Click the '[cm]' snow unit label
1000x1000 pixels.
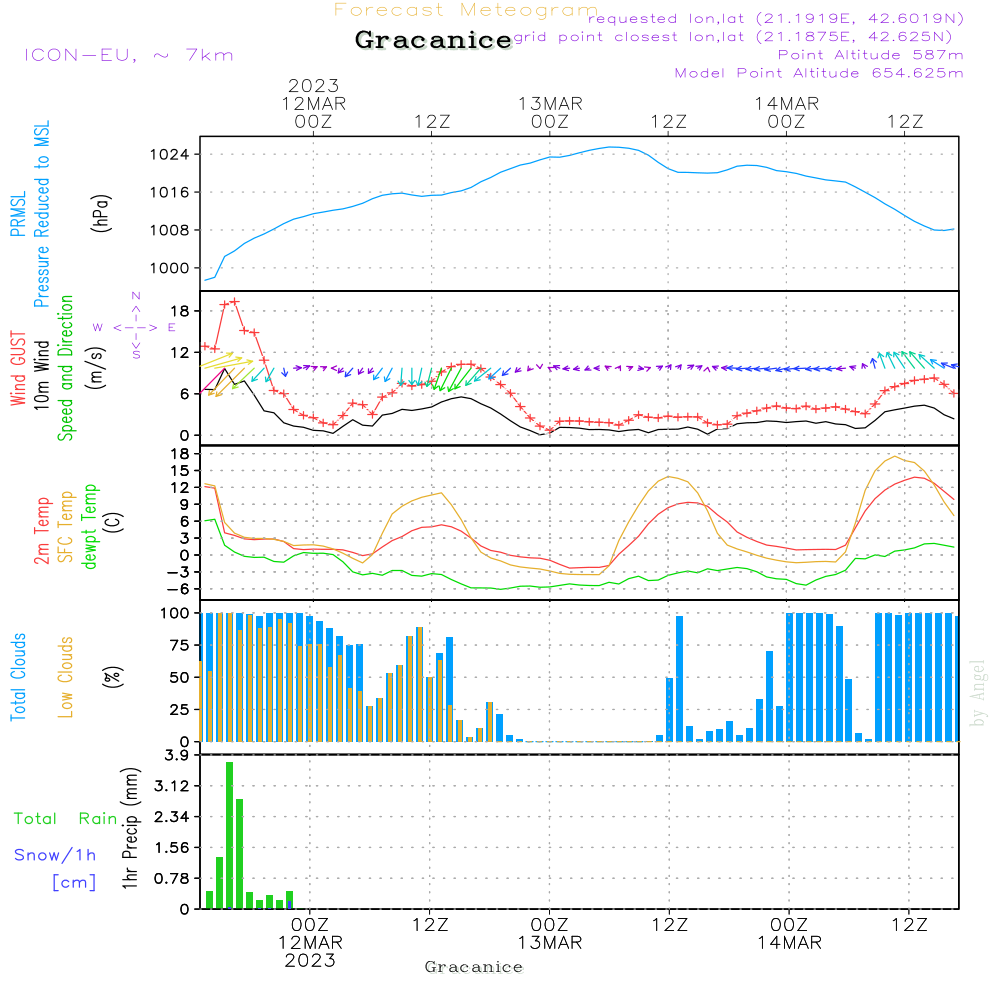point(74,883)
